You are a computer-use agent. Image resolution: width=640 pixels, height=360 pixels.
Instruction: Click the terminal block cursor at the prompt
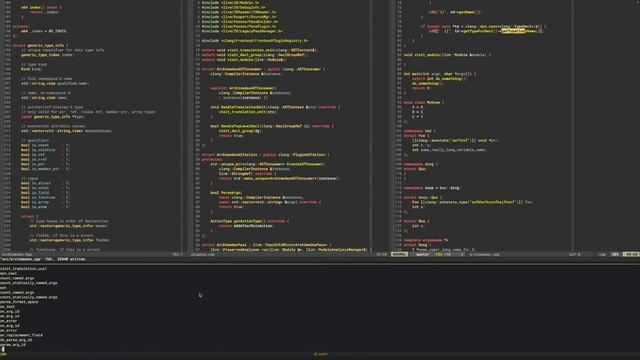[3, 349]
